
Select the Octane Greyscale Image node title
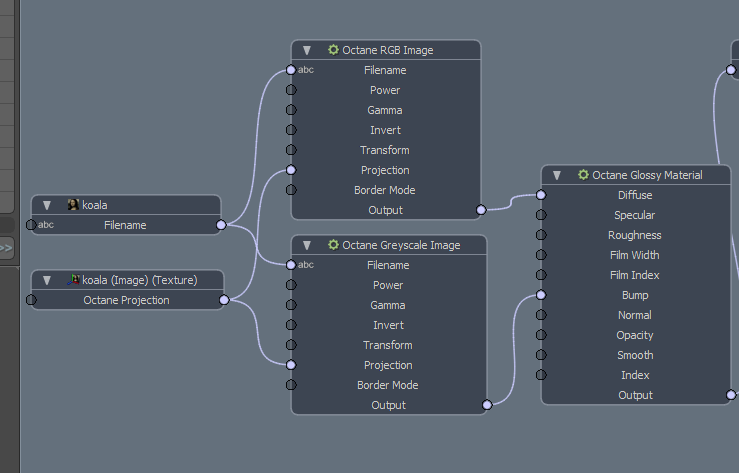pyautogui.click(x=401, y=245)
